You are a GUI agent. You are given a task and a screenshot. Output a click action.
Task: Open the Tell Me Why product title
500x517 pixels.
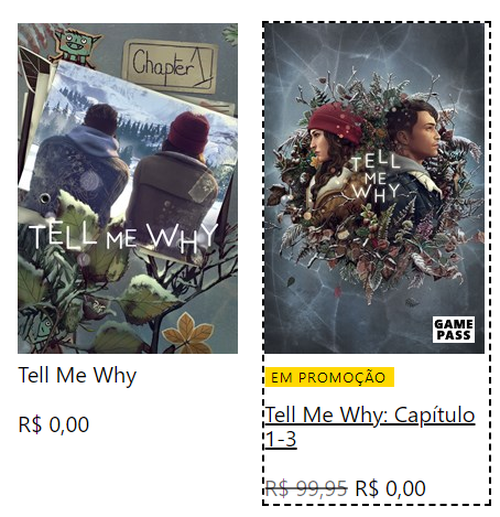(77, 375)
